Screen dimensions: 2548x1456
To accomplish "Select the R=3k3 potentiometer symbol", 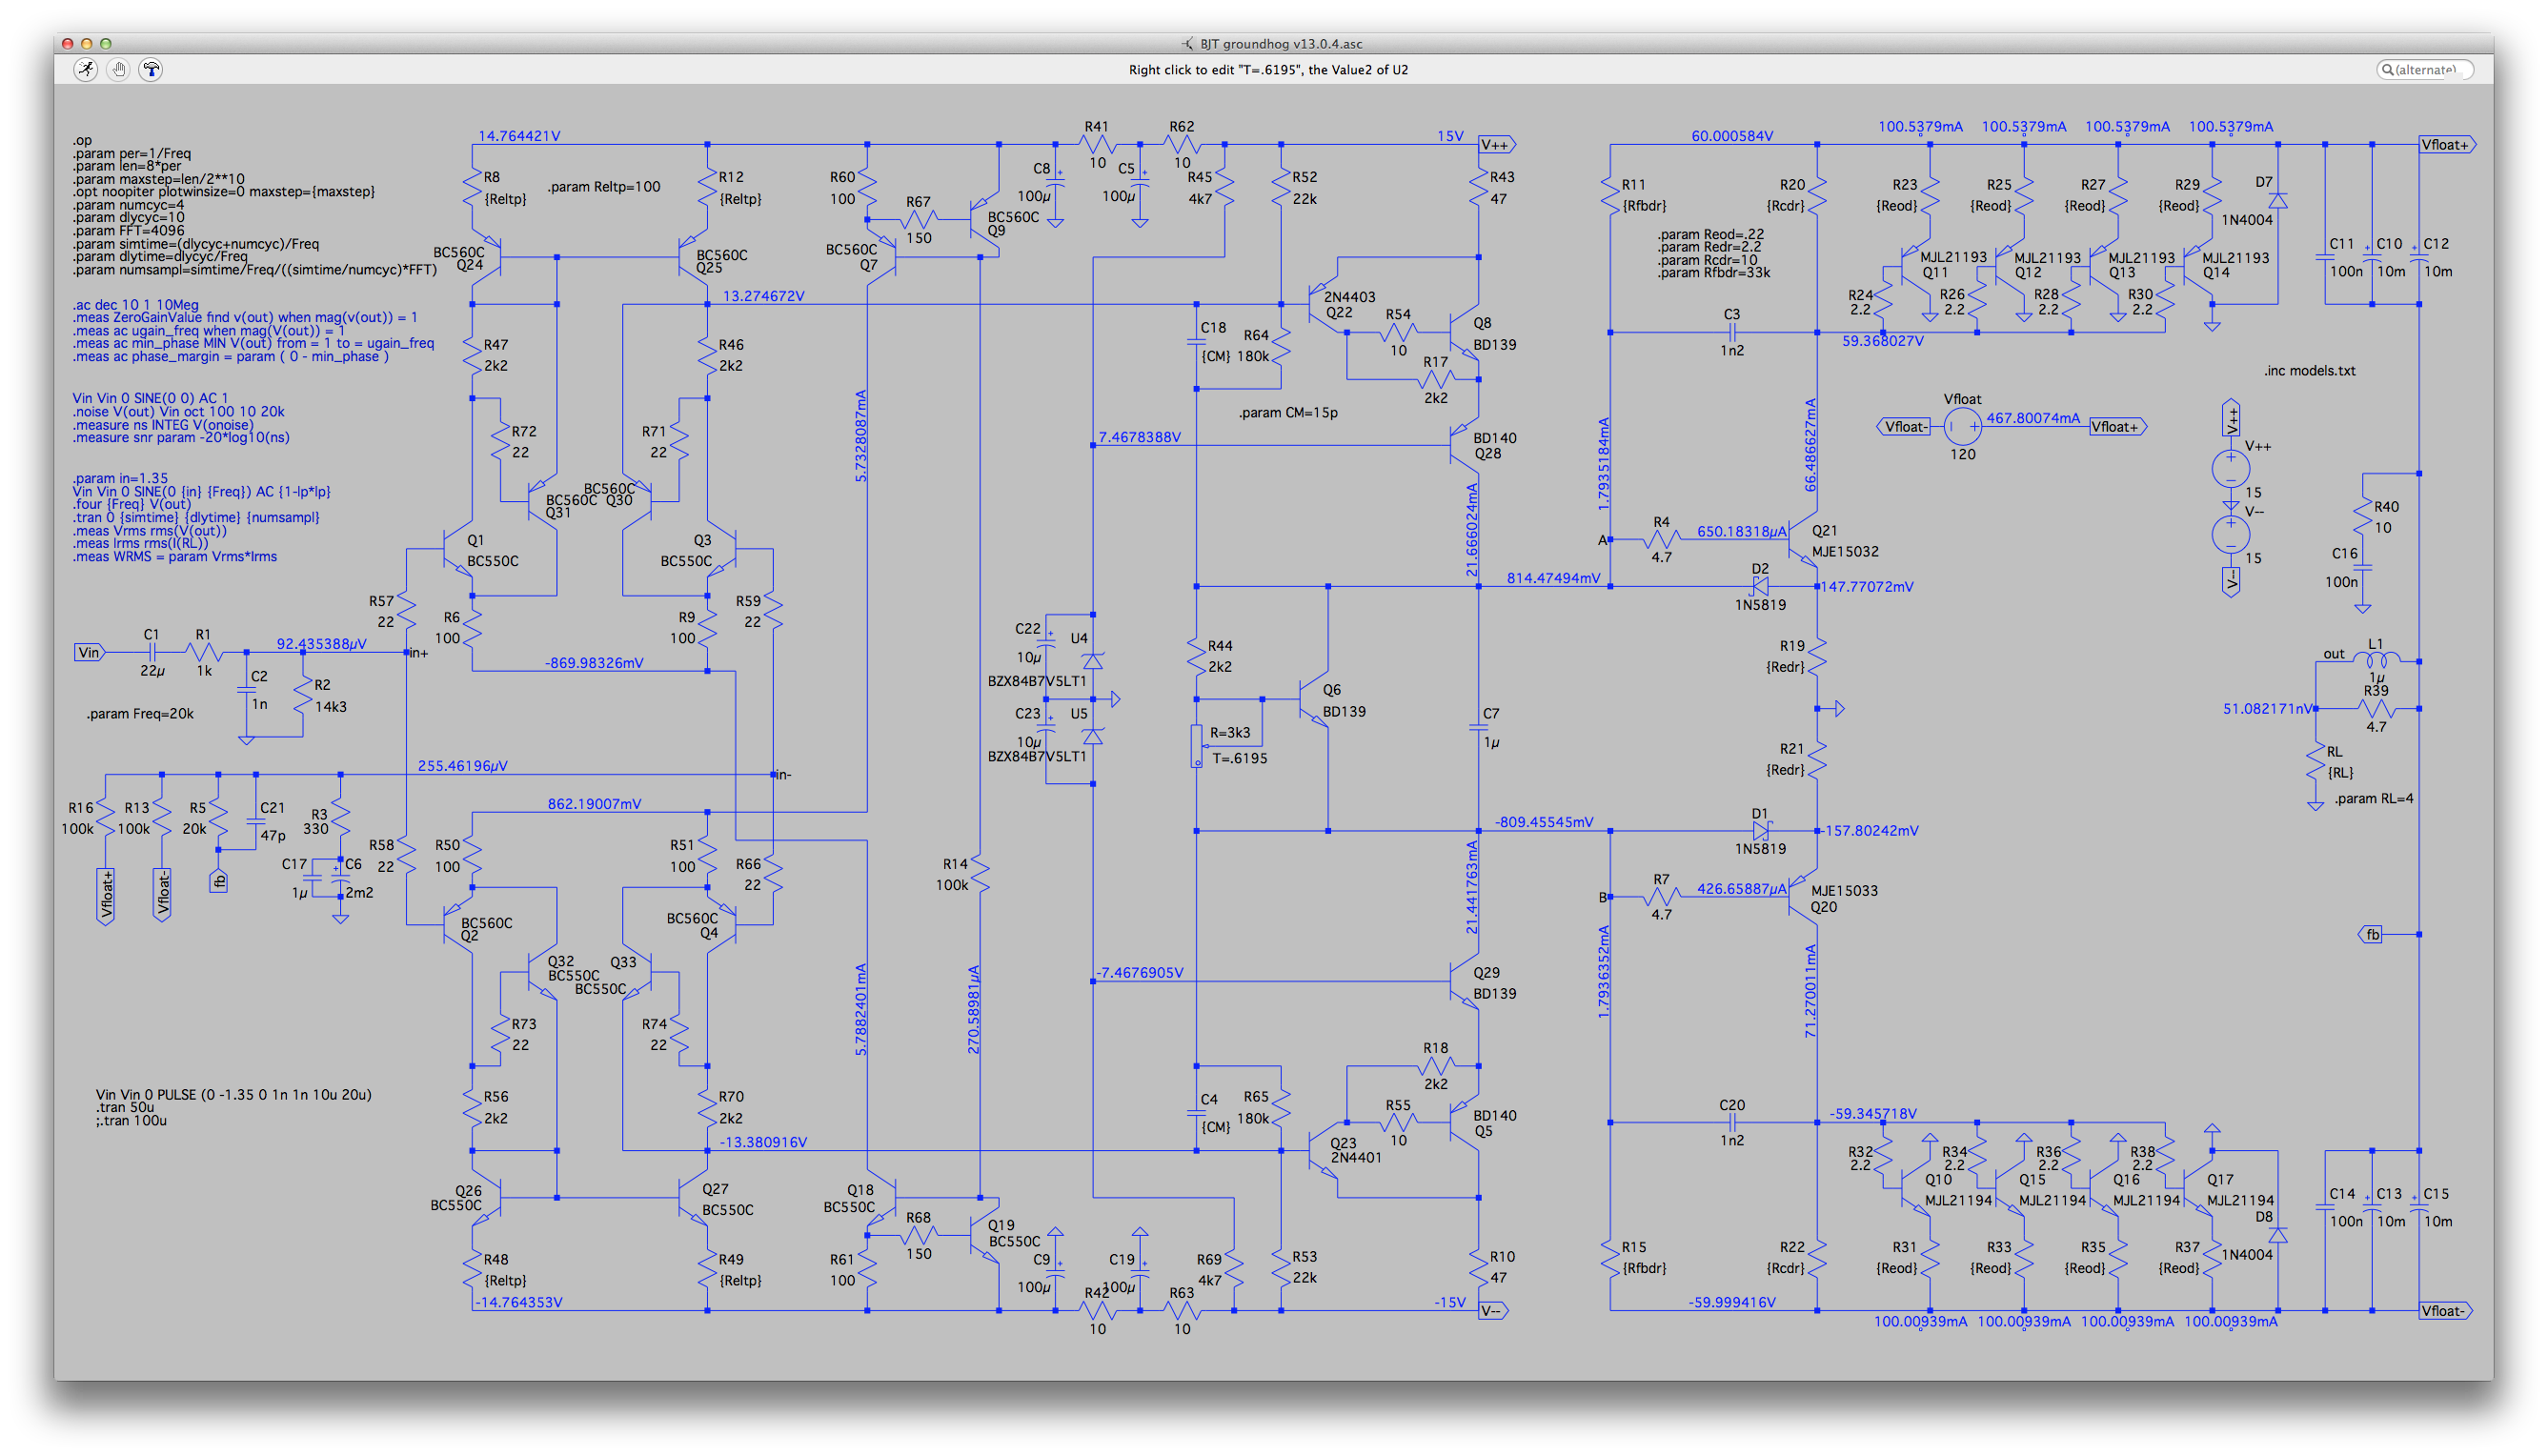I will click(x=1196, y=746).
